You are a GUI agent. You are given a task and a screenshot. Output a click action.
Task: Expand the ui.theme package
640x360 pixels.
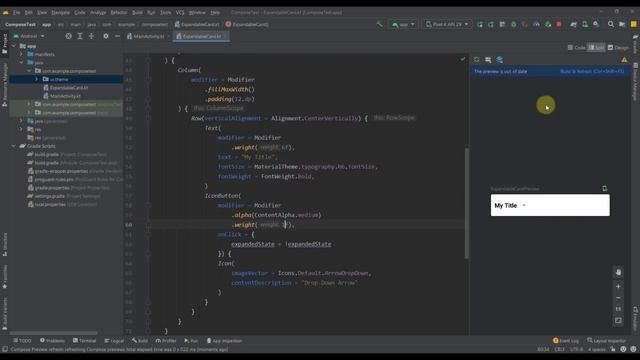point(36,79)
